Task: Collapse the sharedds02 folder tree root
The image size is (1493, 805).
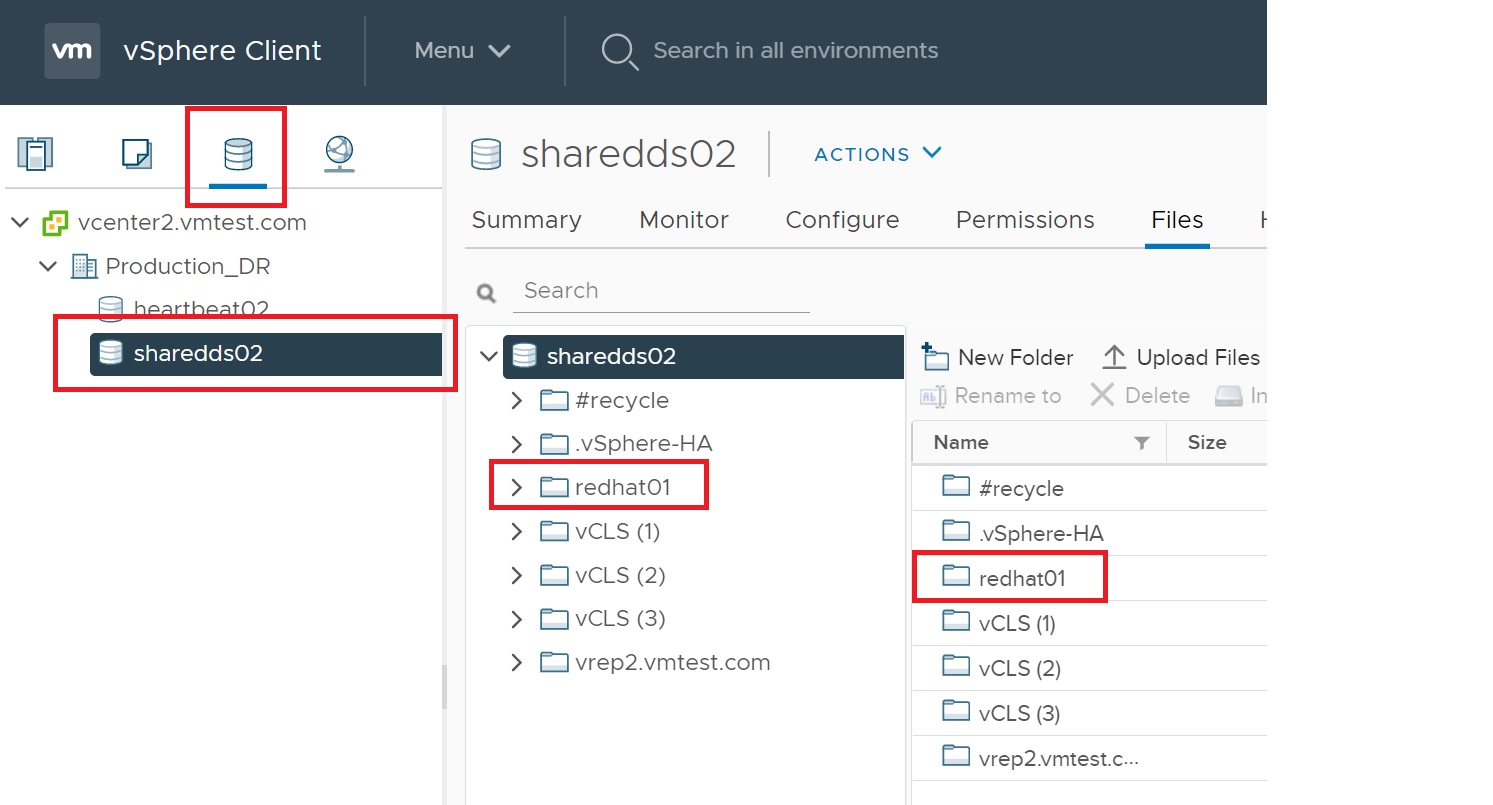Action: [x=489, y=356]
